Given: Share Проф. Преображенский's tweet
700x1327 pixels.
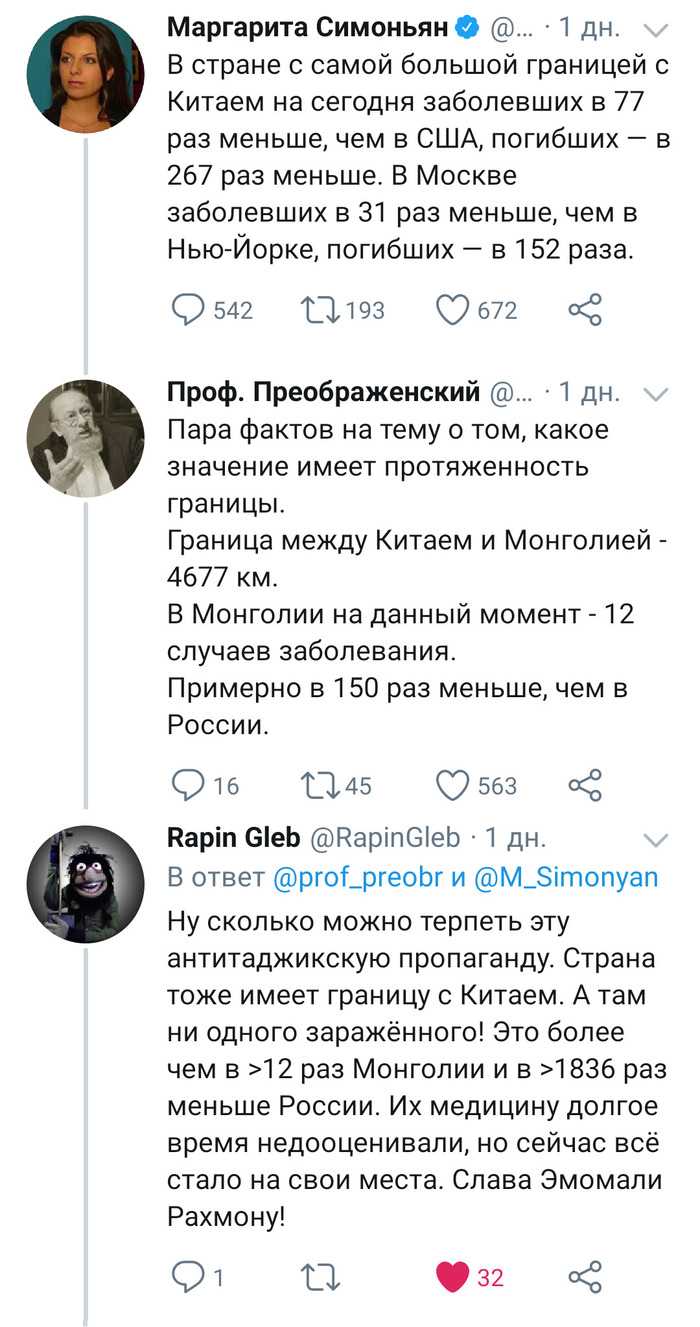Looking at the screenshot, I should 585,786.
